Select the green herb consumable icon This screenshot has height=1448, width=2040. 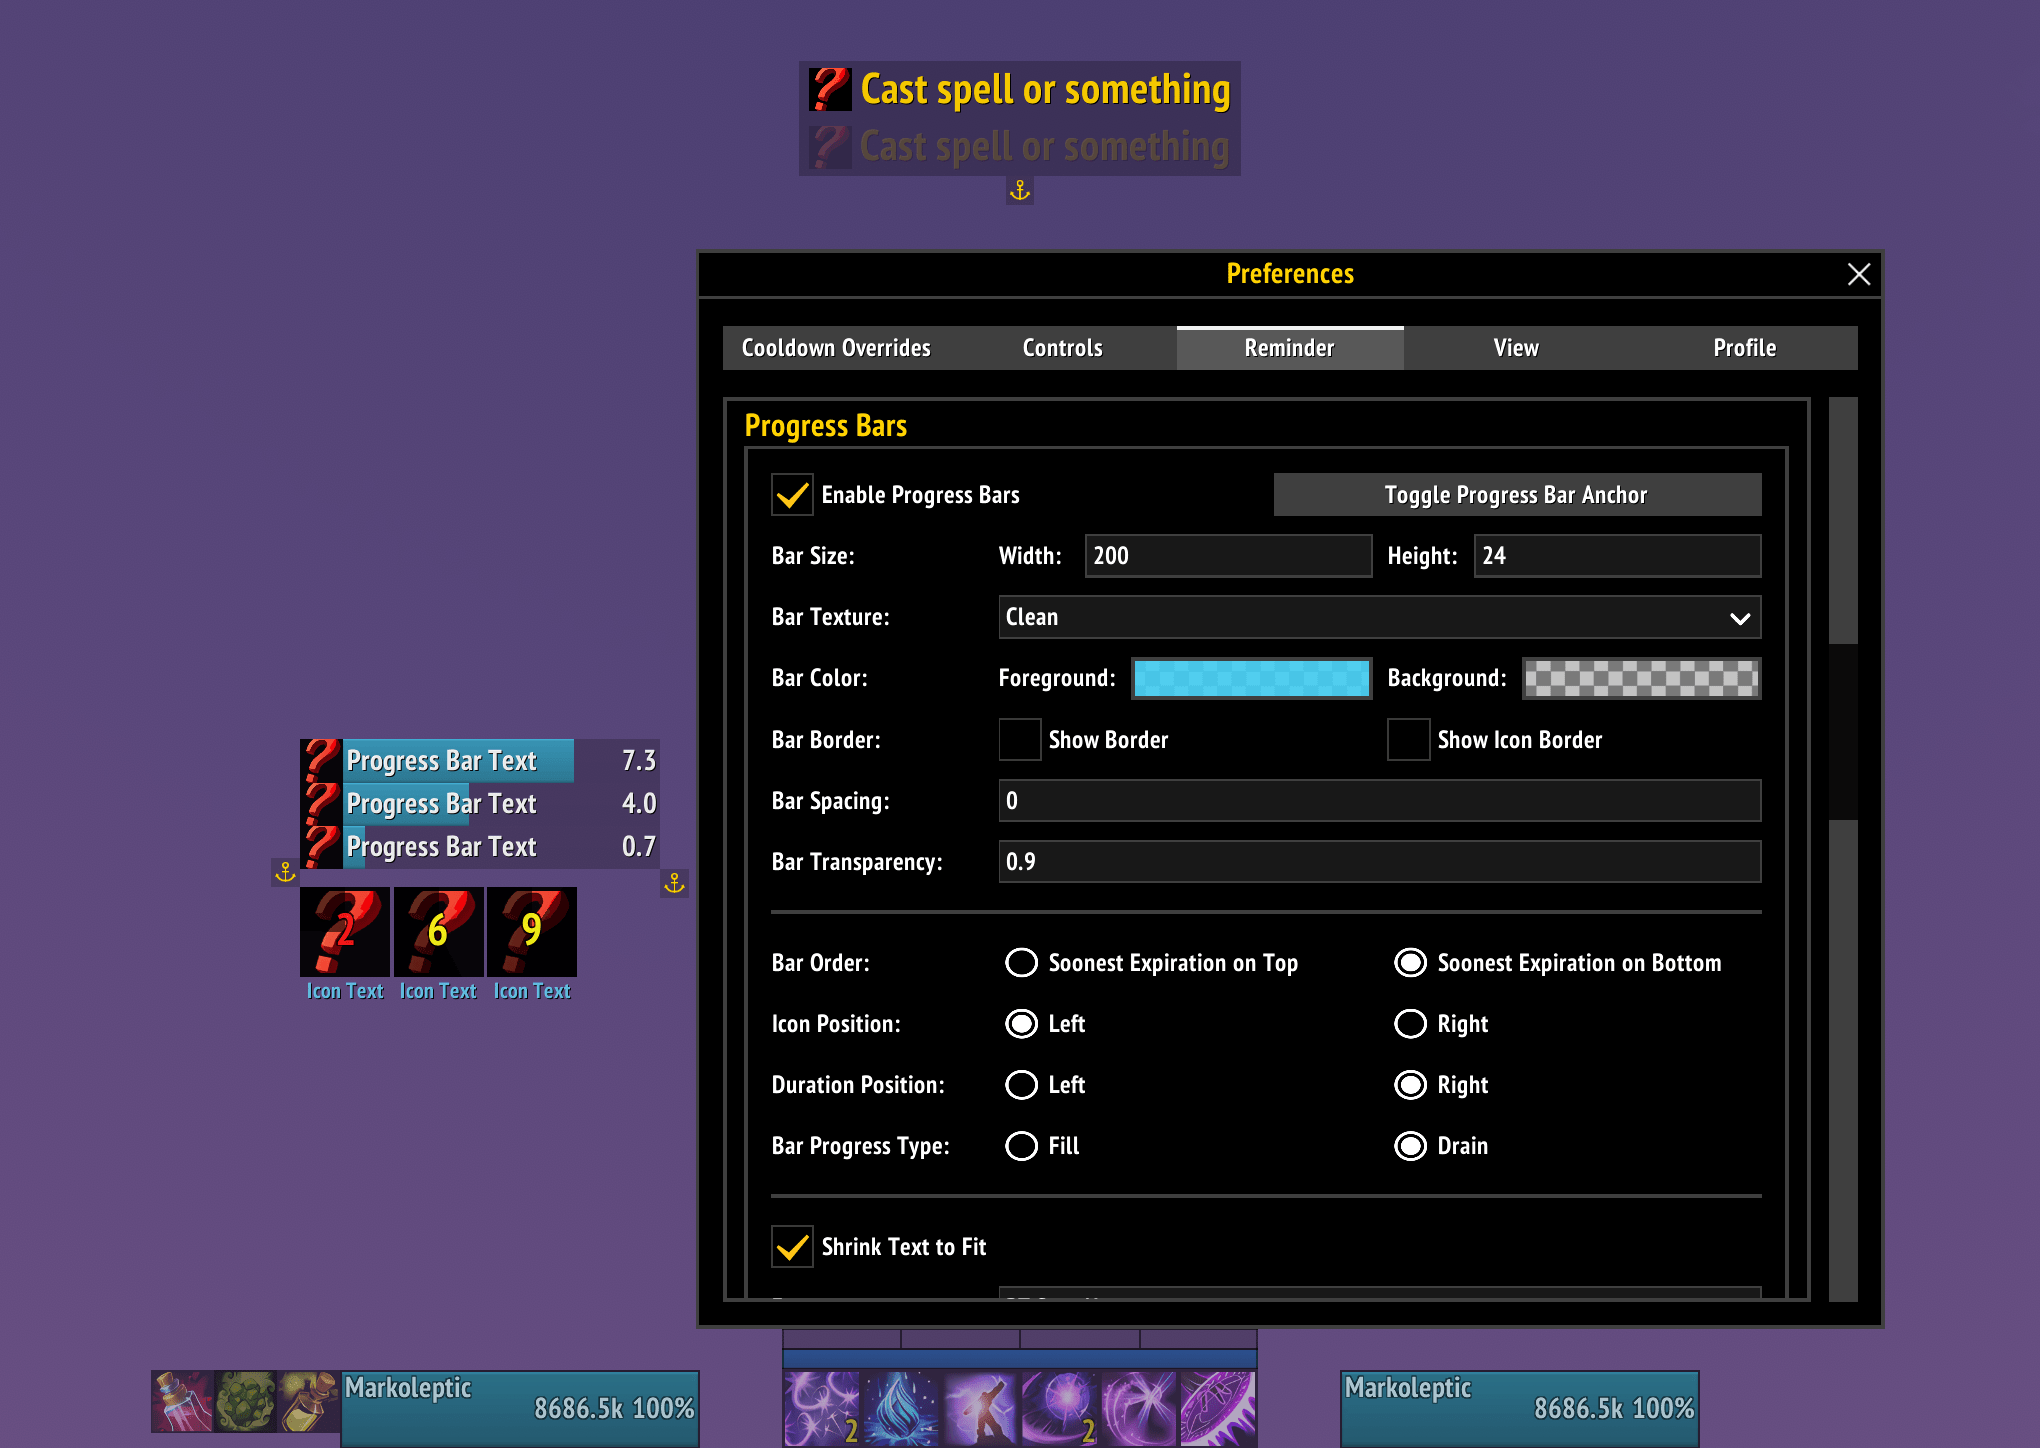coord(244,1402)
